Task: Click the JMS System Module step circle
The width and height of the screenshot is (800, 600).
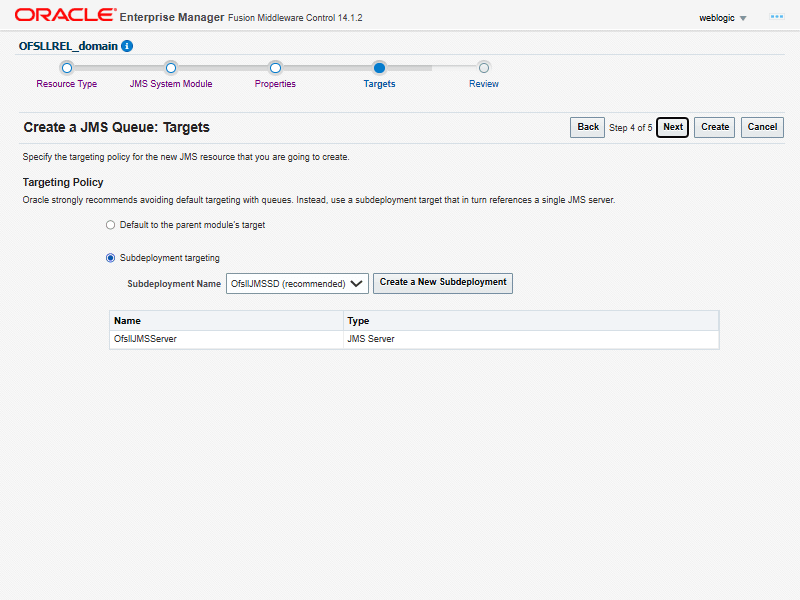Action: [171, 68]
